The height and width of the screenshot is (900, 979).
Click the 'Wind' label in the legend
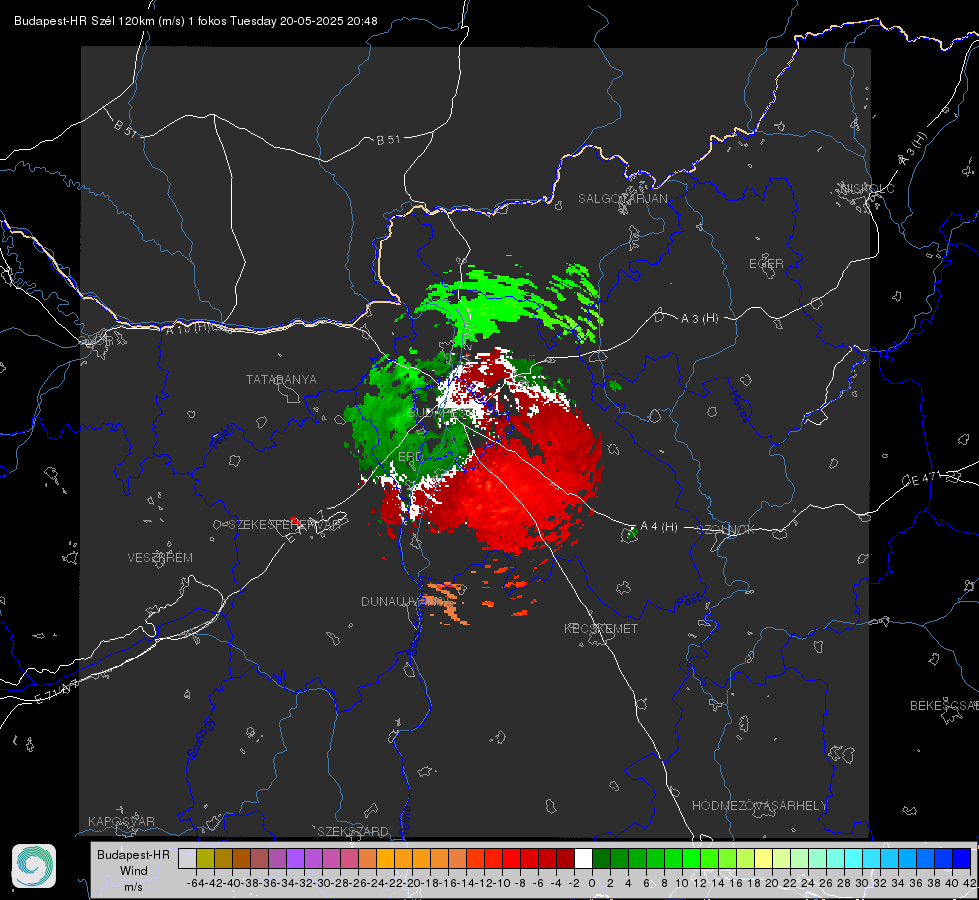134,871
